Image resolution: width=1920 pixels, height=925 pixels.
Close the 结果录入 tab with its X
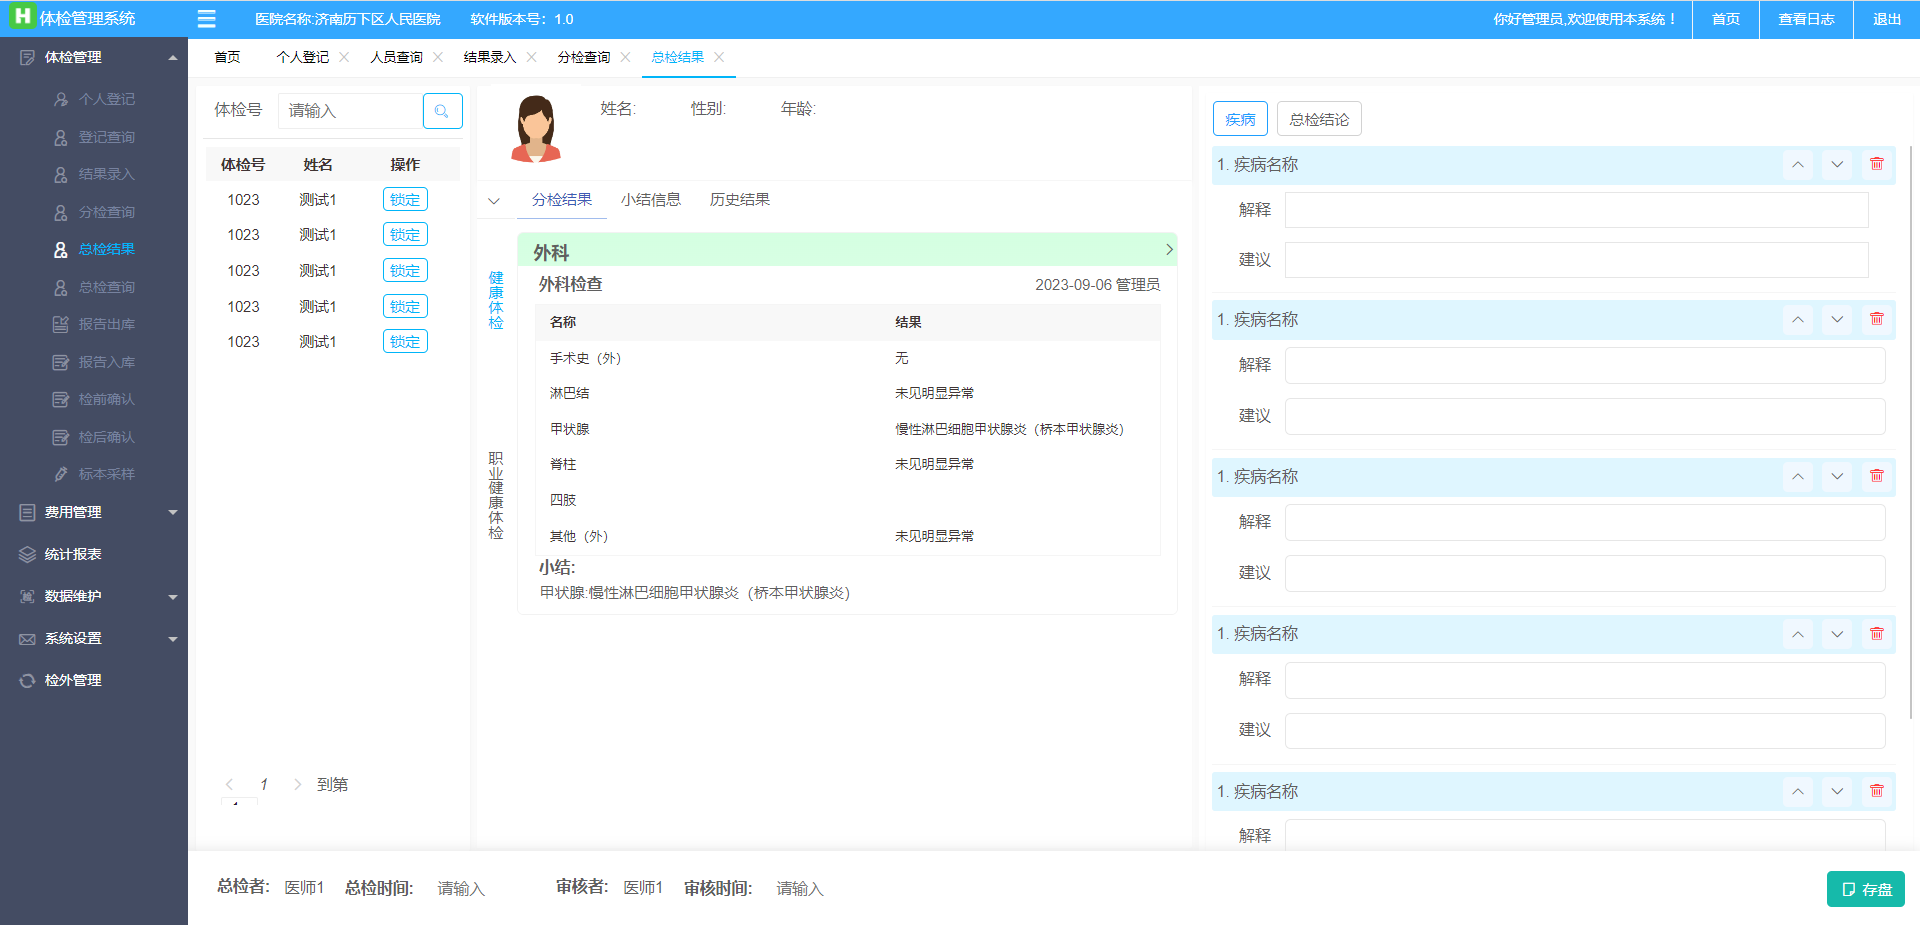coord(531,57)
